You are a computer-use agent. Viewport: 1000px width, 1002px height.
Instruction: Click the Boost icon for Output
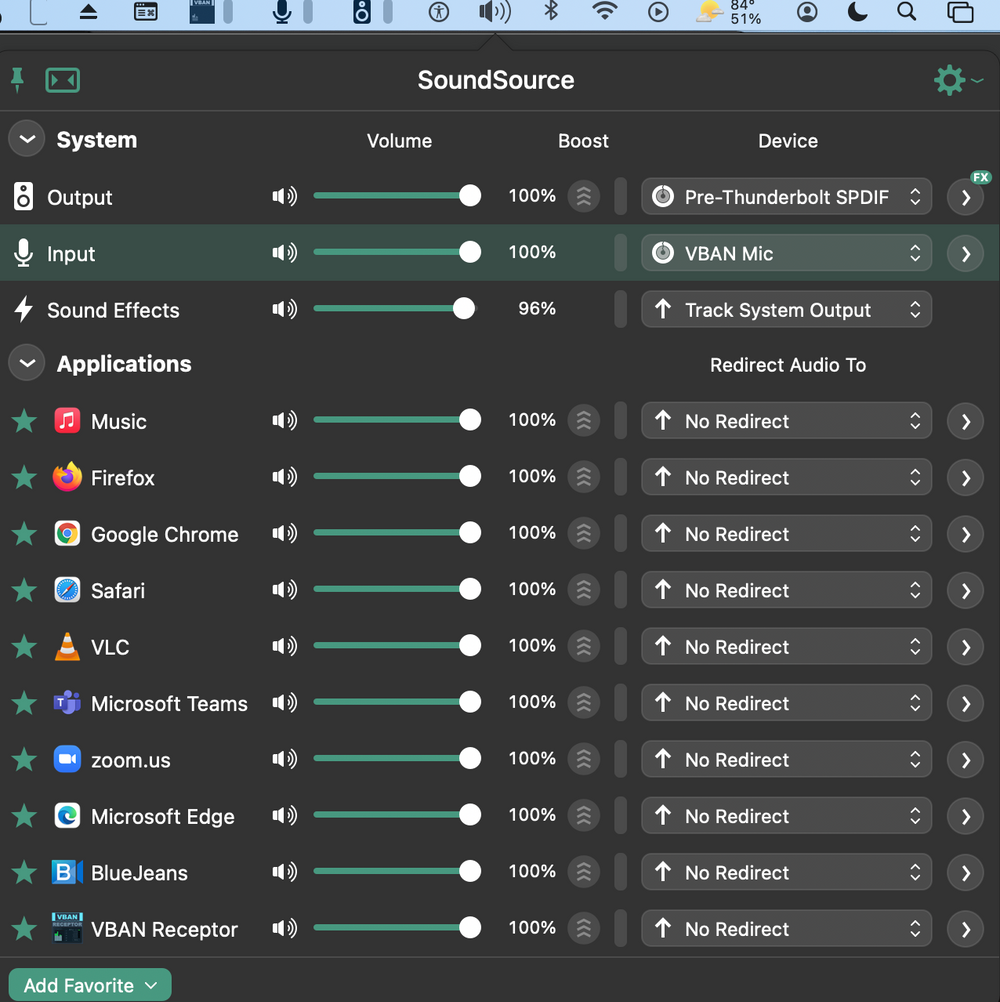click(584, 197)
